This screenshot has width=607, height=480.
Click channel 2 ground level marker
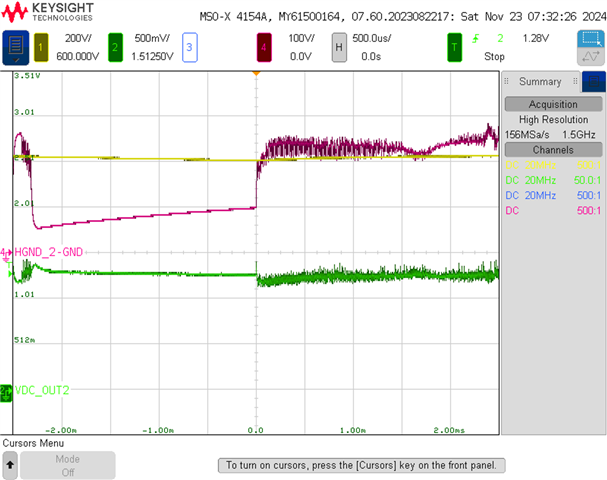(6, 393)
